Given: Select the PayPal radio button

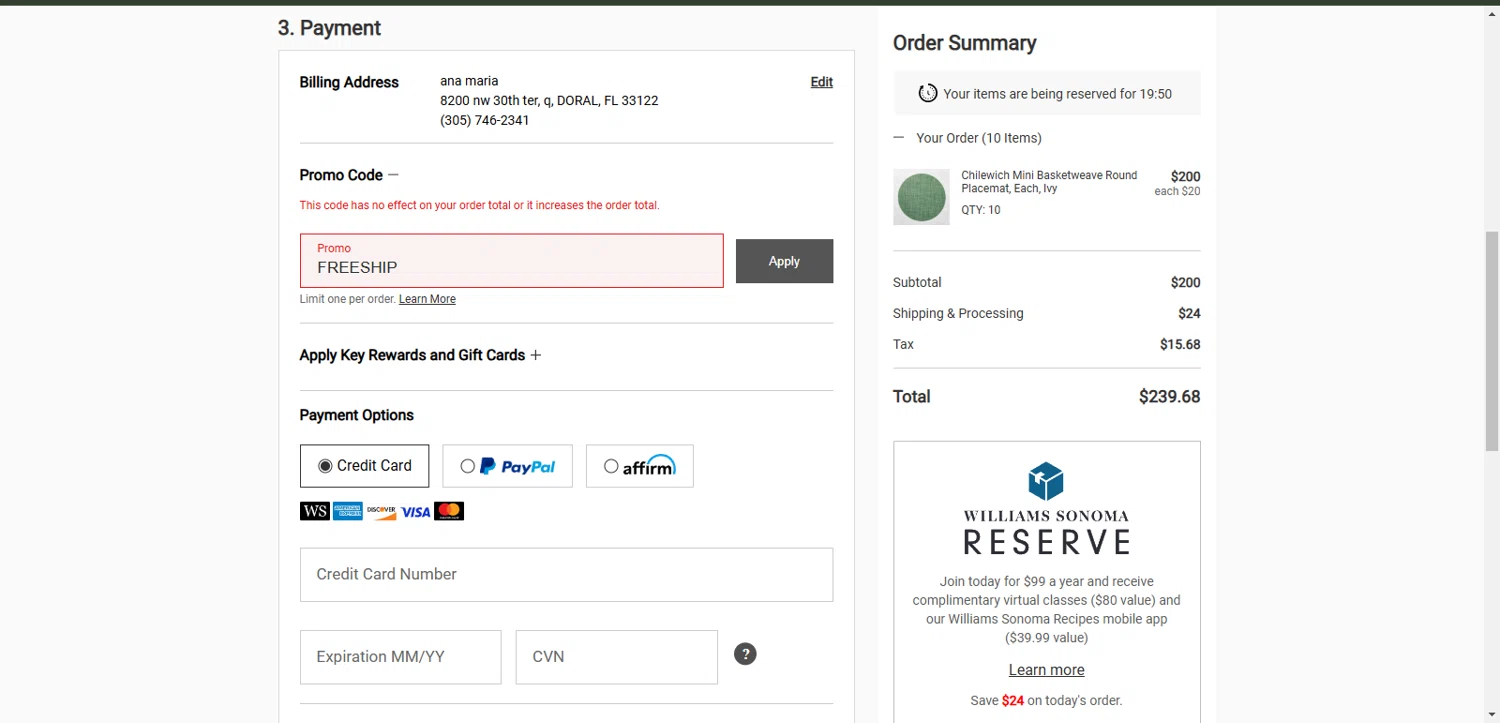Looking at the screenshot, I should 467,466.
